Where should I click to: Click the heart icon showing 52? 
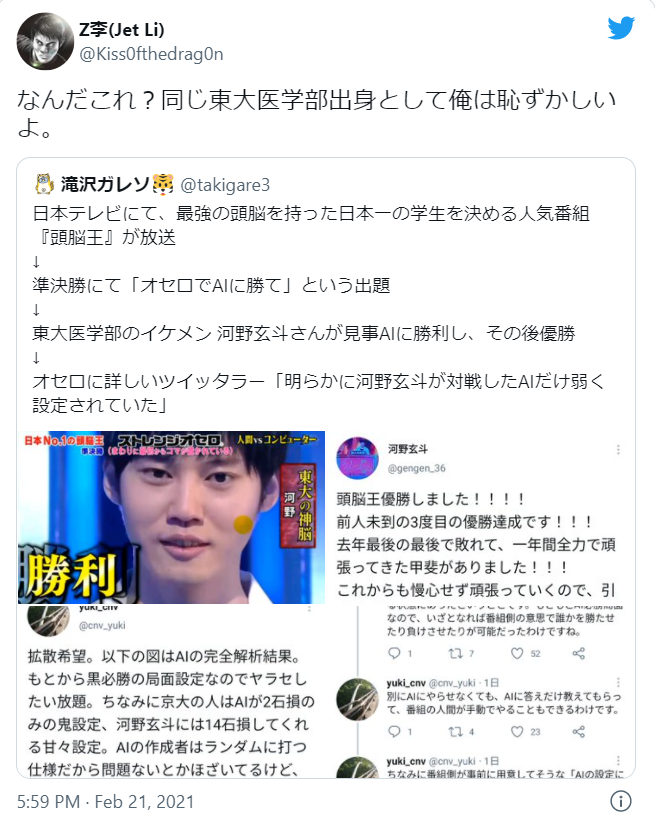[517, 653]
